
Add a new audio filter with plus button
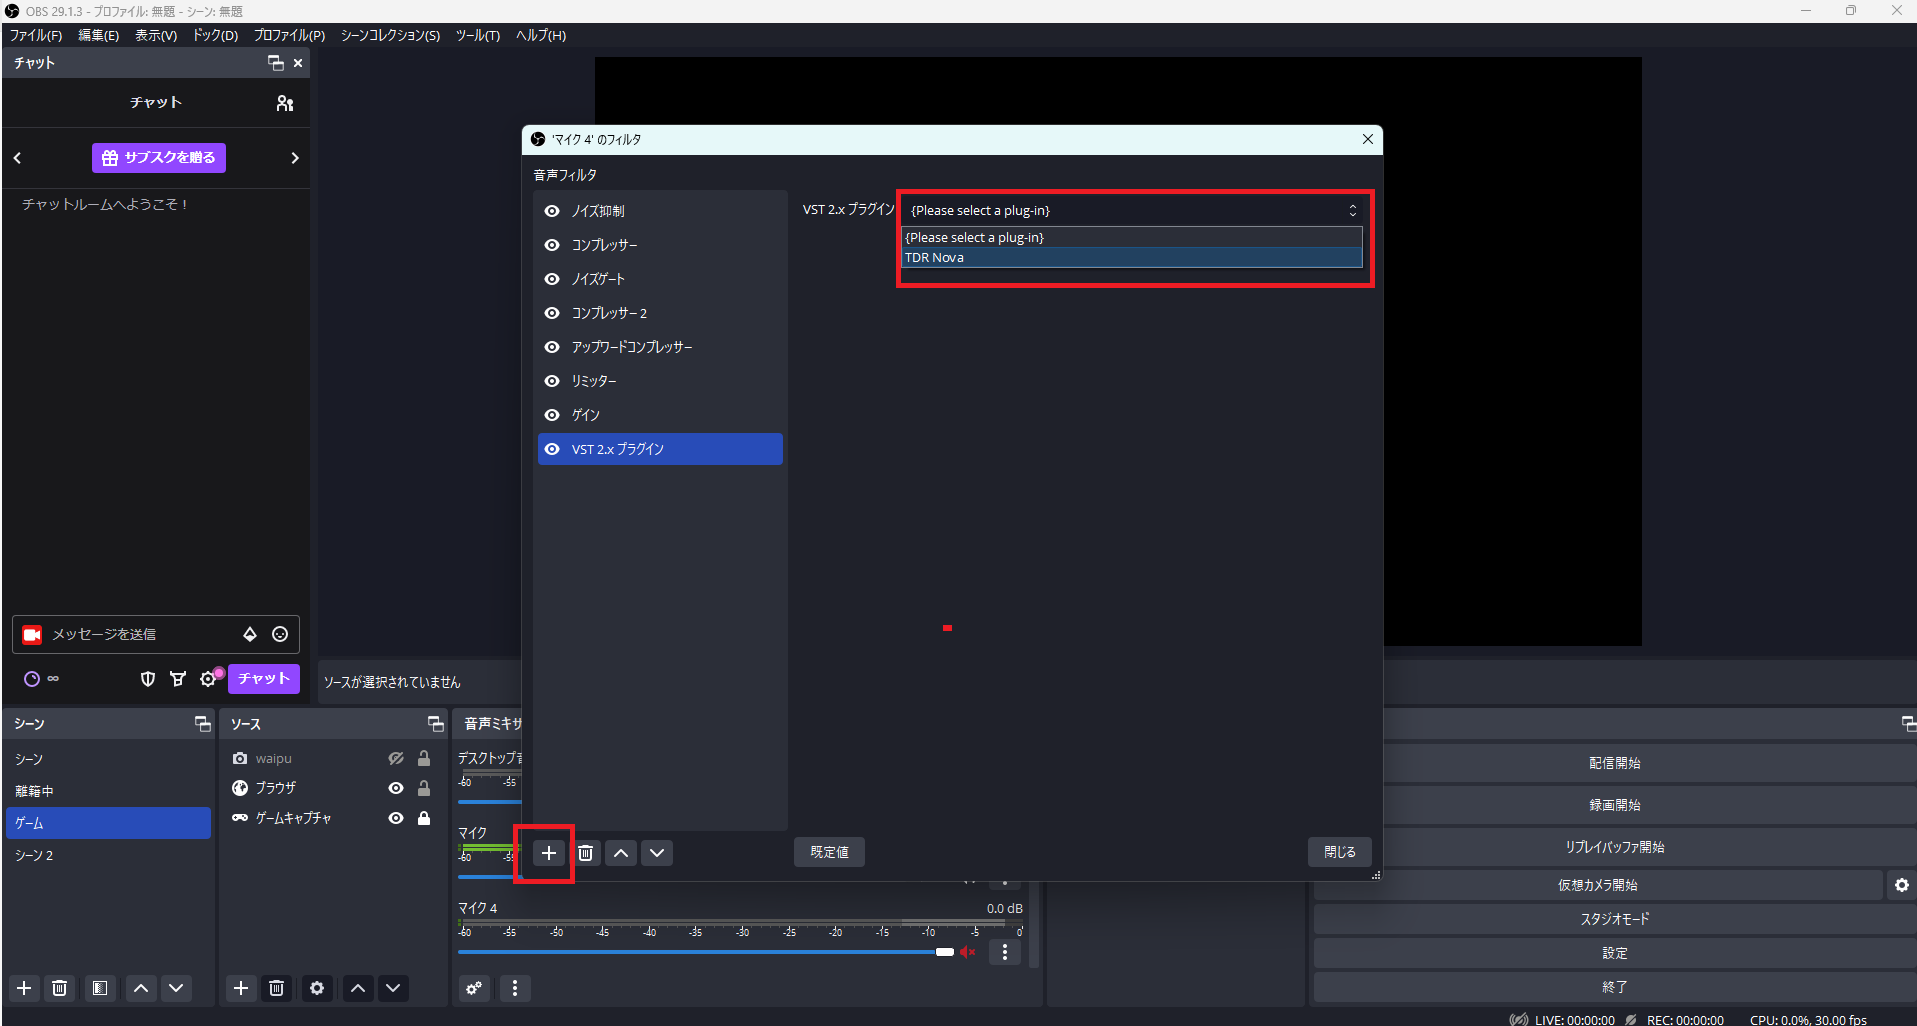click(548, 853)
